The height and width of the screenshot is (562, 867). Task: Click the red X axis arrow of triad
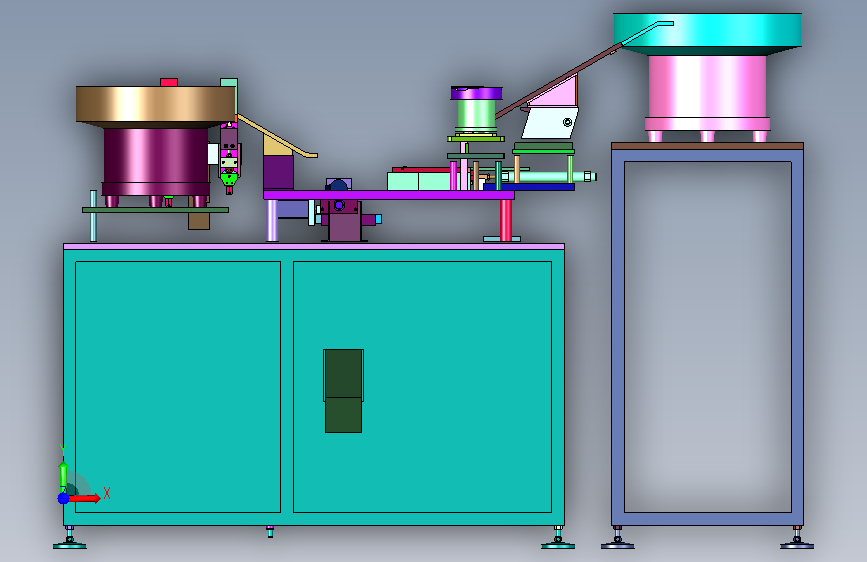[x=85, y=498]
